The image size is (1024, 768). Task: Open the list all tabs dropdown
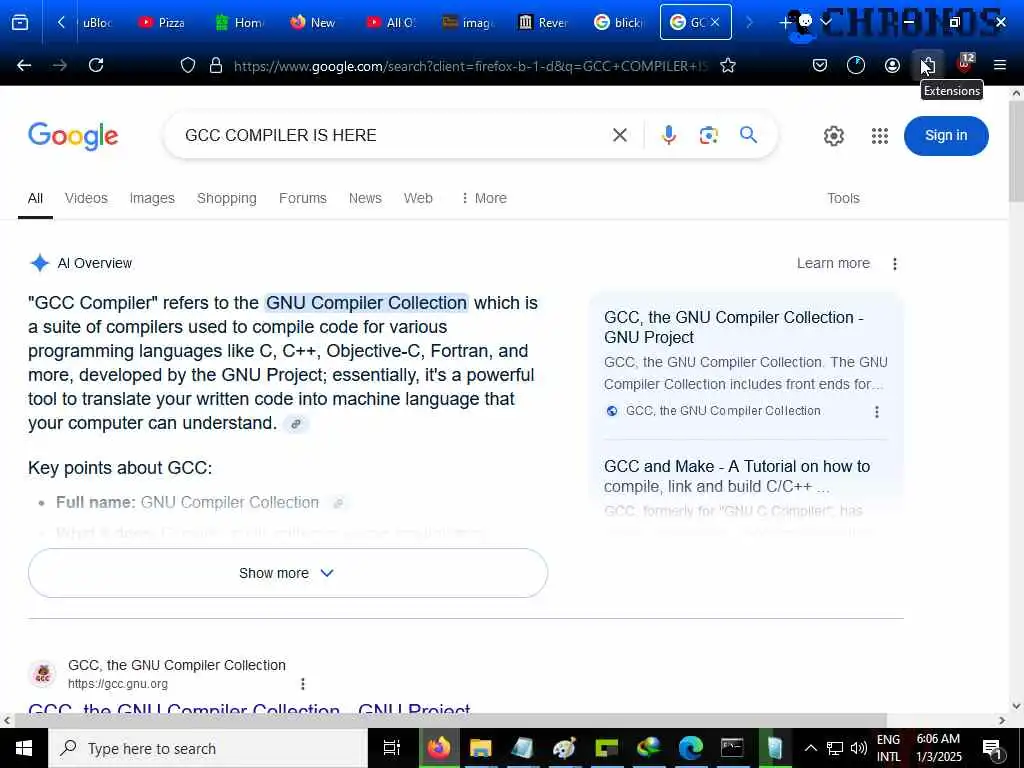click(x=825, y=23)
